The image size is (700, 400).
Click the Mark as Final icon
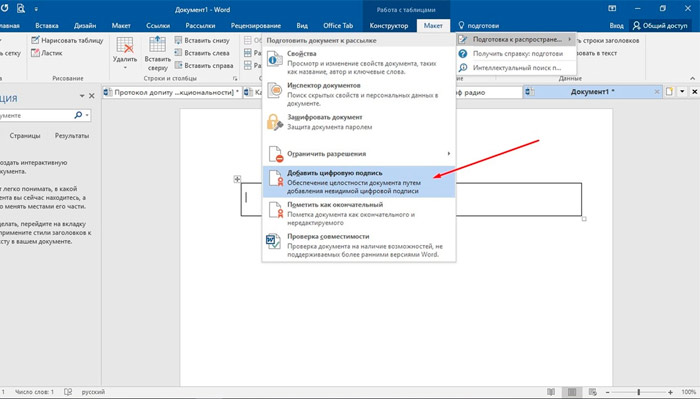275,210
